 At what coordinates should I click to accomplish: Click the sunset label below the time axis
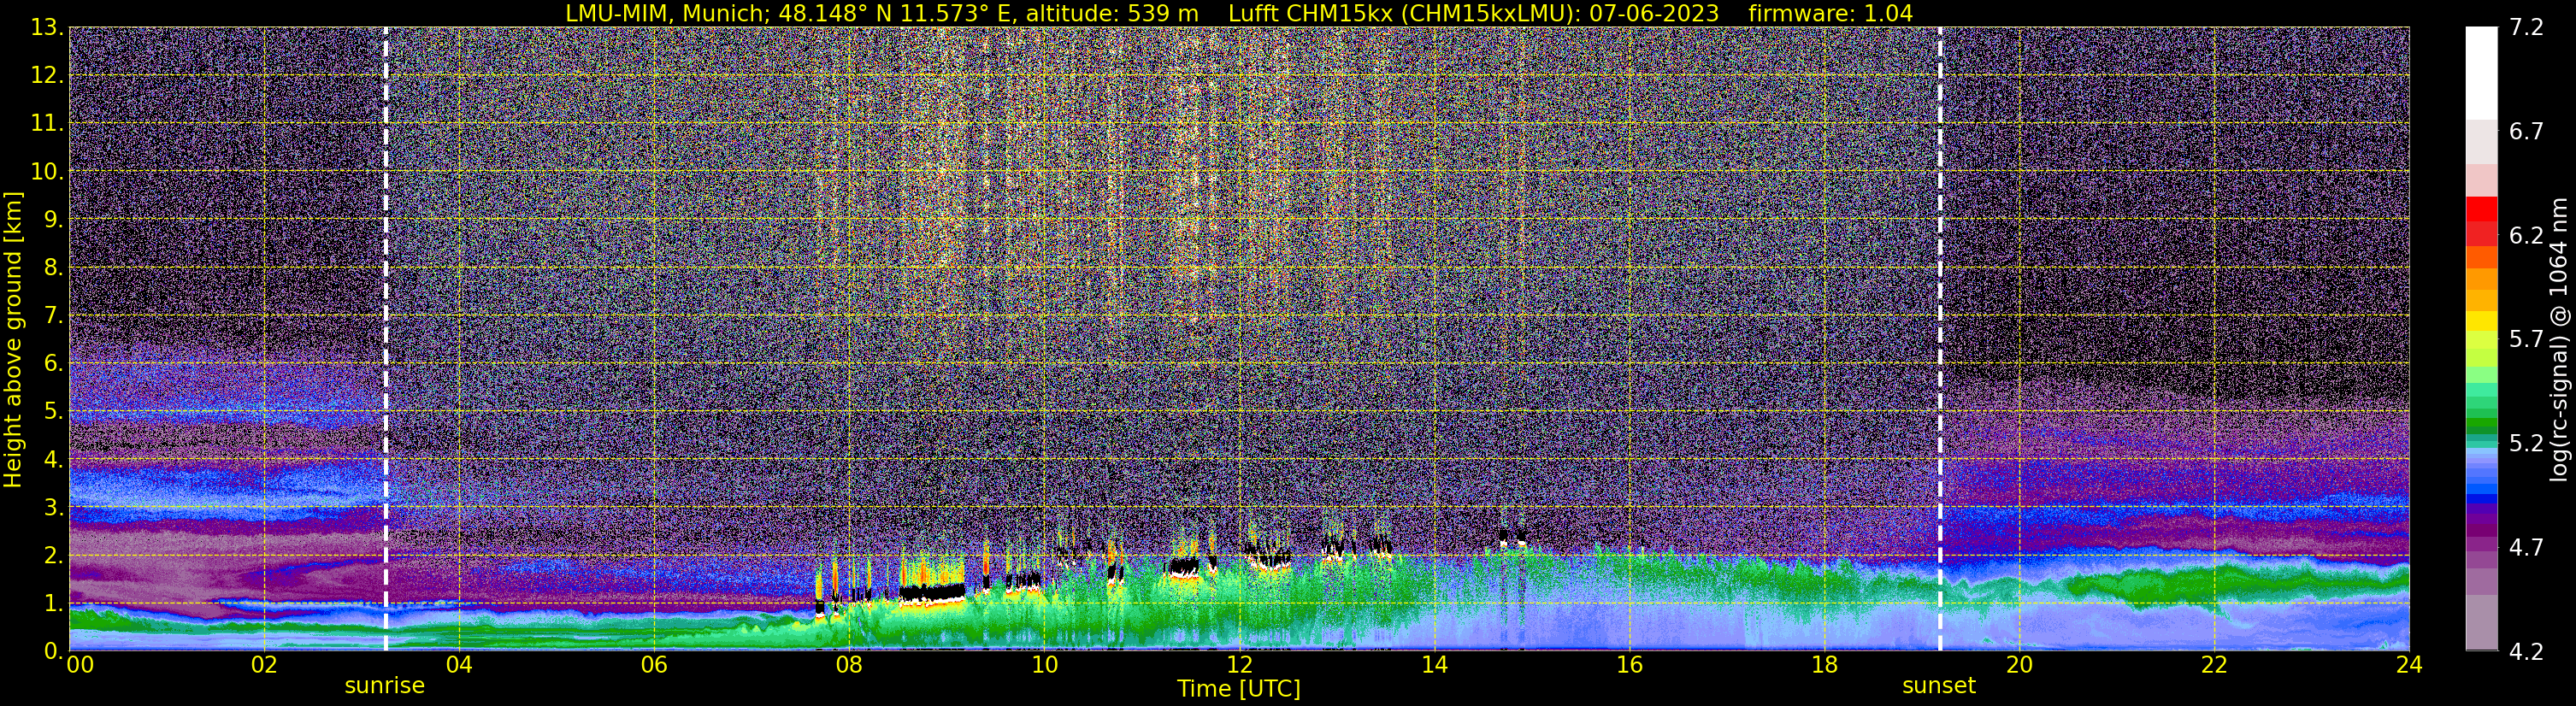[x=1939, y=686]
